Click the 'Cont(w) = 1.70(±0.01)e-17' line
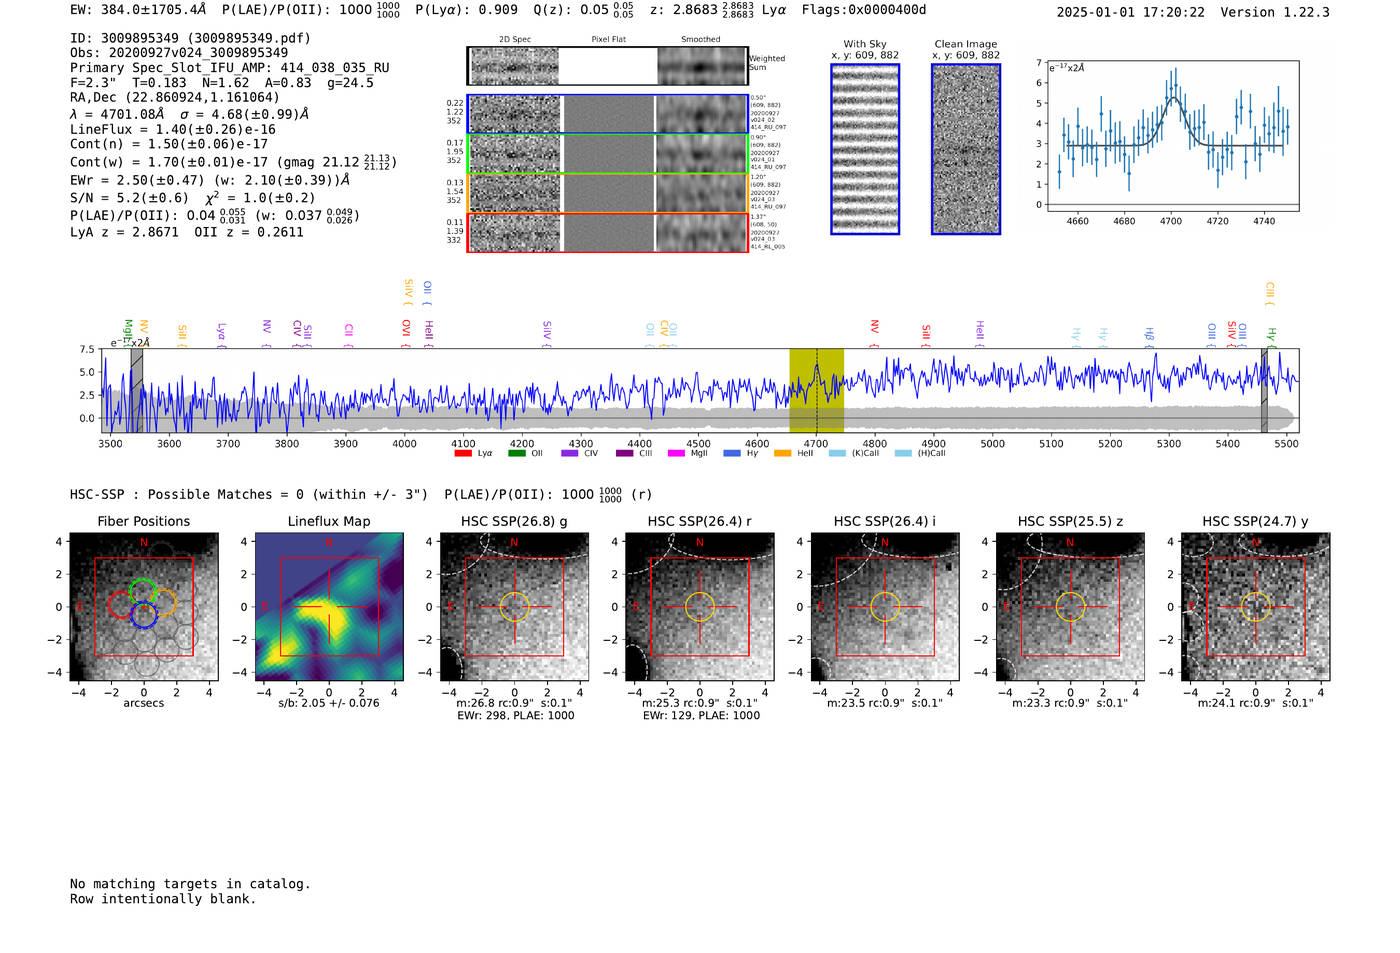Viewport: 1400px width, 953px height. [233, 161]
